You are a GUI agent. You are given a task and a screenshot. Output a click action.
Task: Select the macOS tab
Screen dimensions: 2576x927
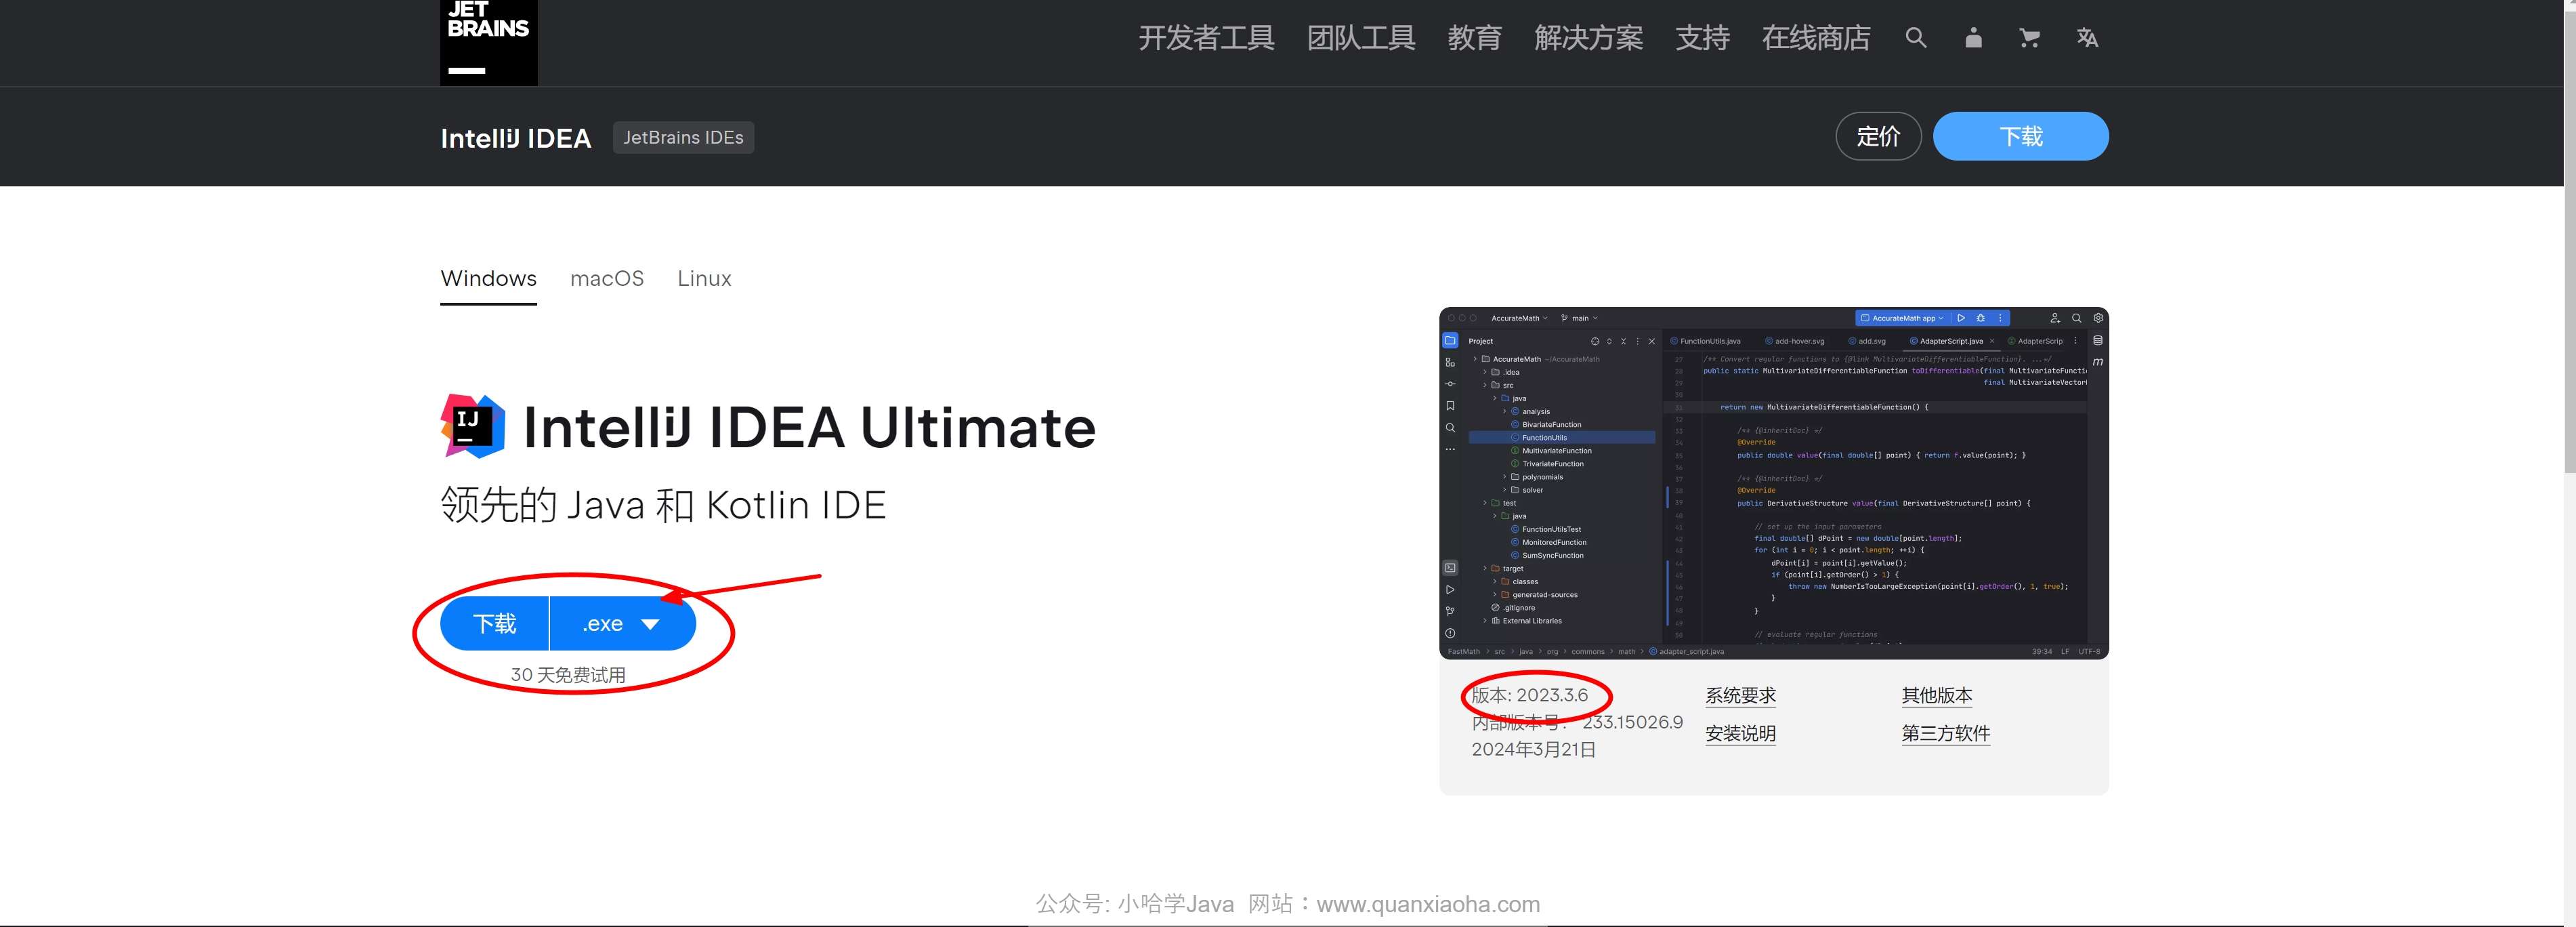point(607,279)
